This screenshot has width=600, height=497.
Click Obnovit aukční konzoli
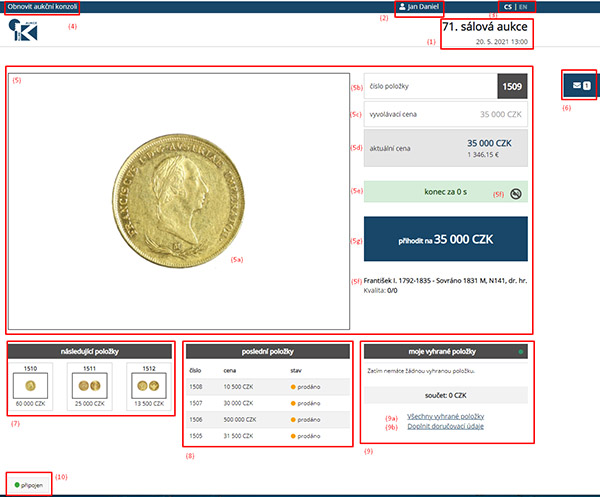click(x=42, y=7)
